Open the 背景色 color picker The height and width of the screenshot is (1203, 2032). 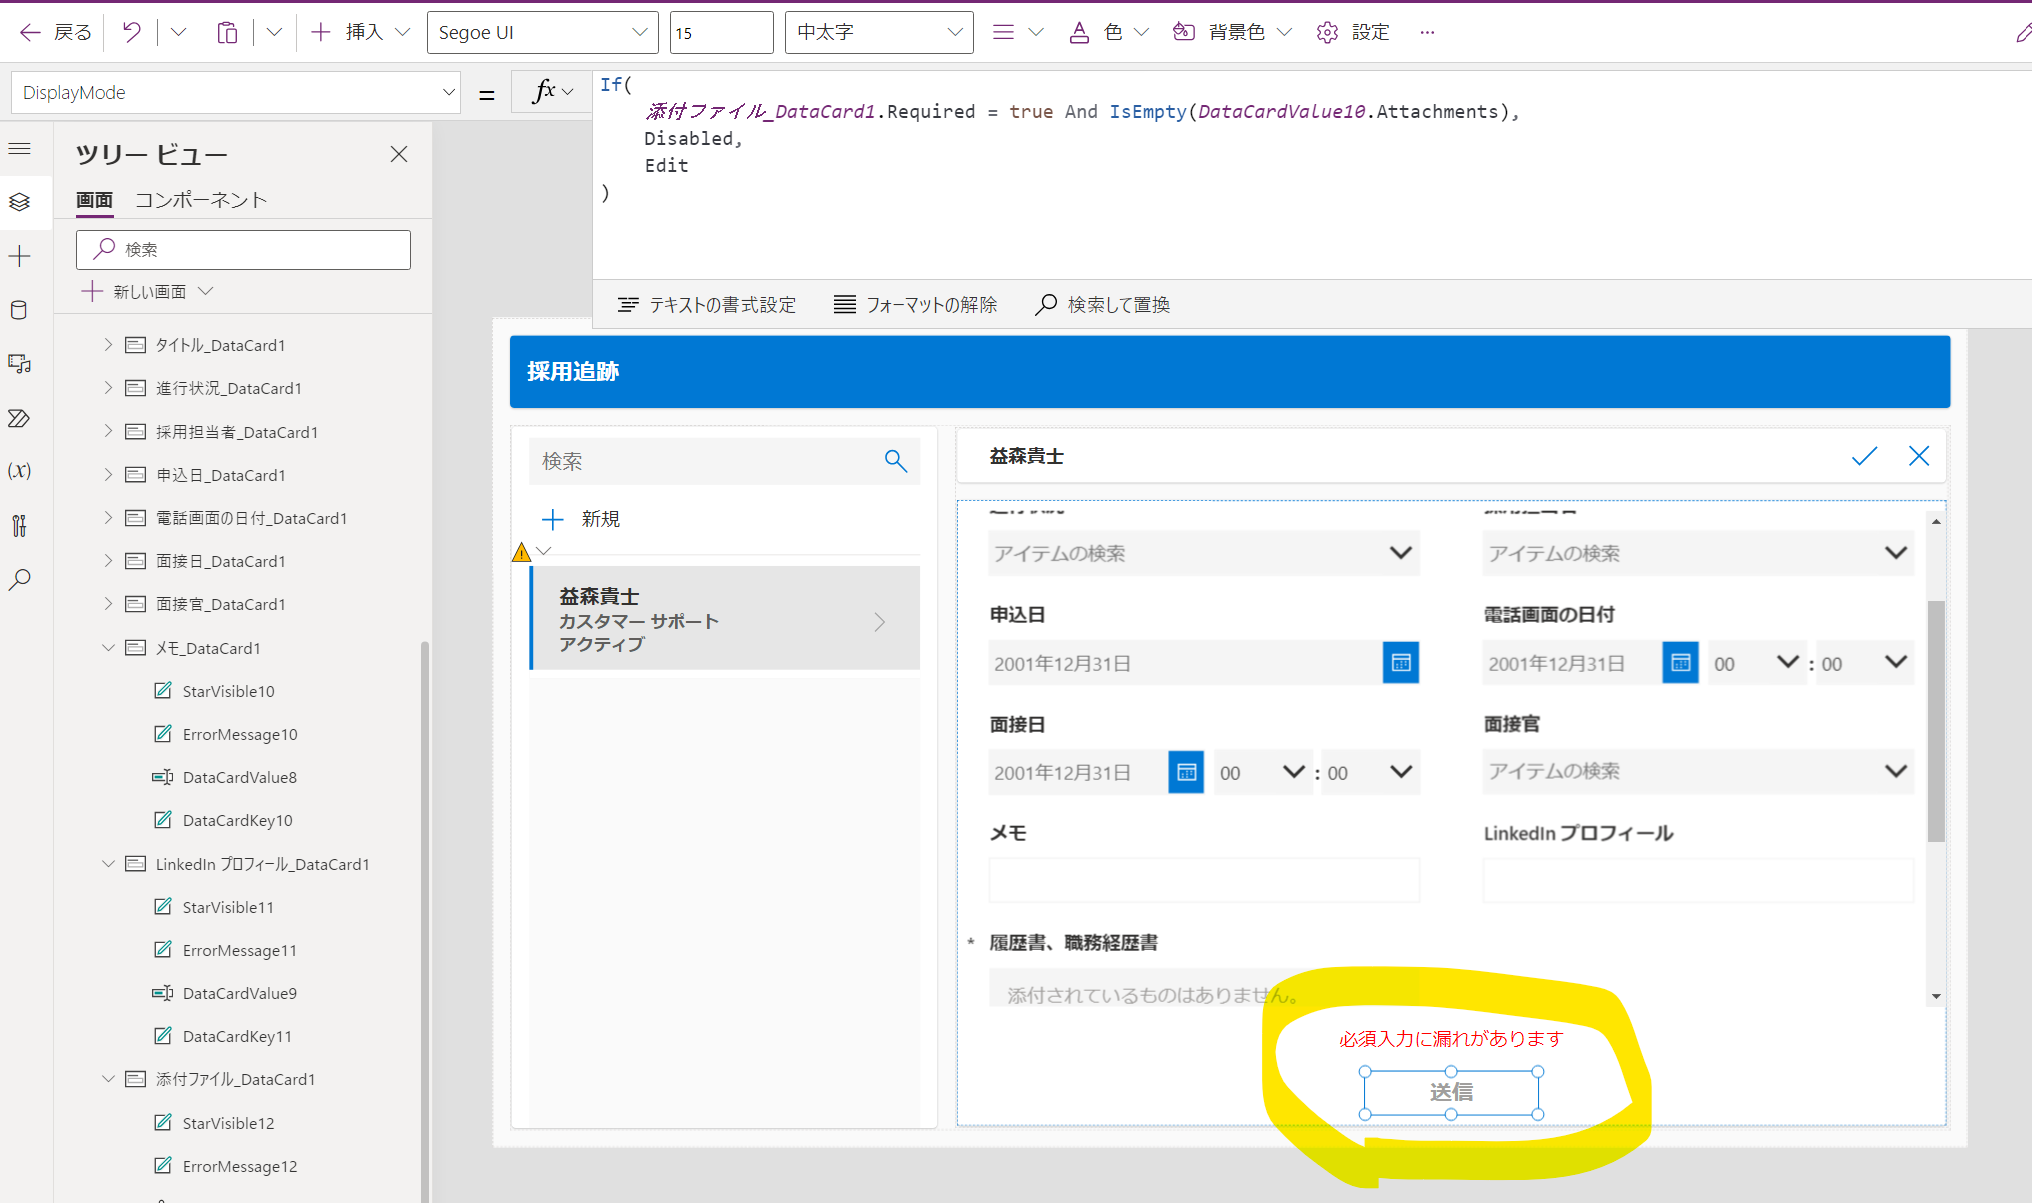[x=1236, y=32]
